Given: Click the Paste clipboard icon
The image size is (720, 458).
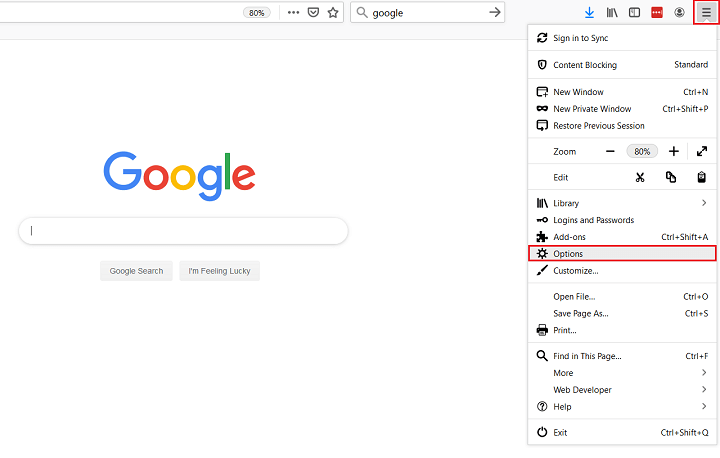Looking at the screenshot, I should tap(701, 177).
